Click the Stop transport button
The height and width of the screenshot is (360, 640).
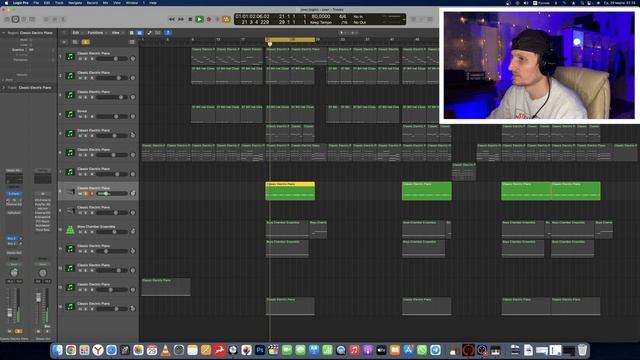(x=190, y=19)
